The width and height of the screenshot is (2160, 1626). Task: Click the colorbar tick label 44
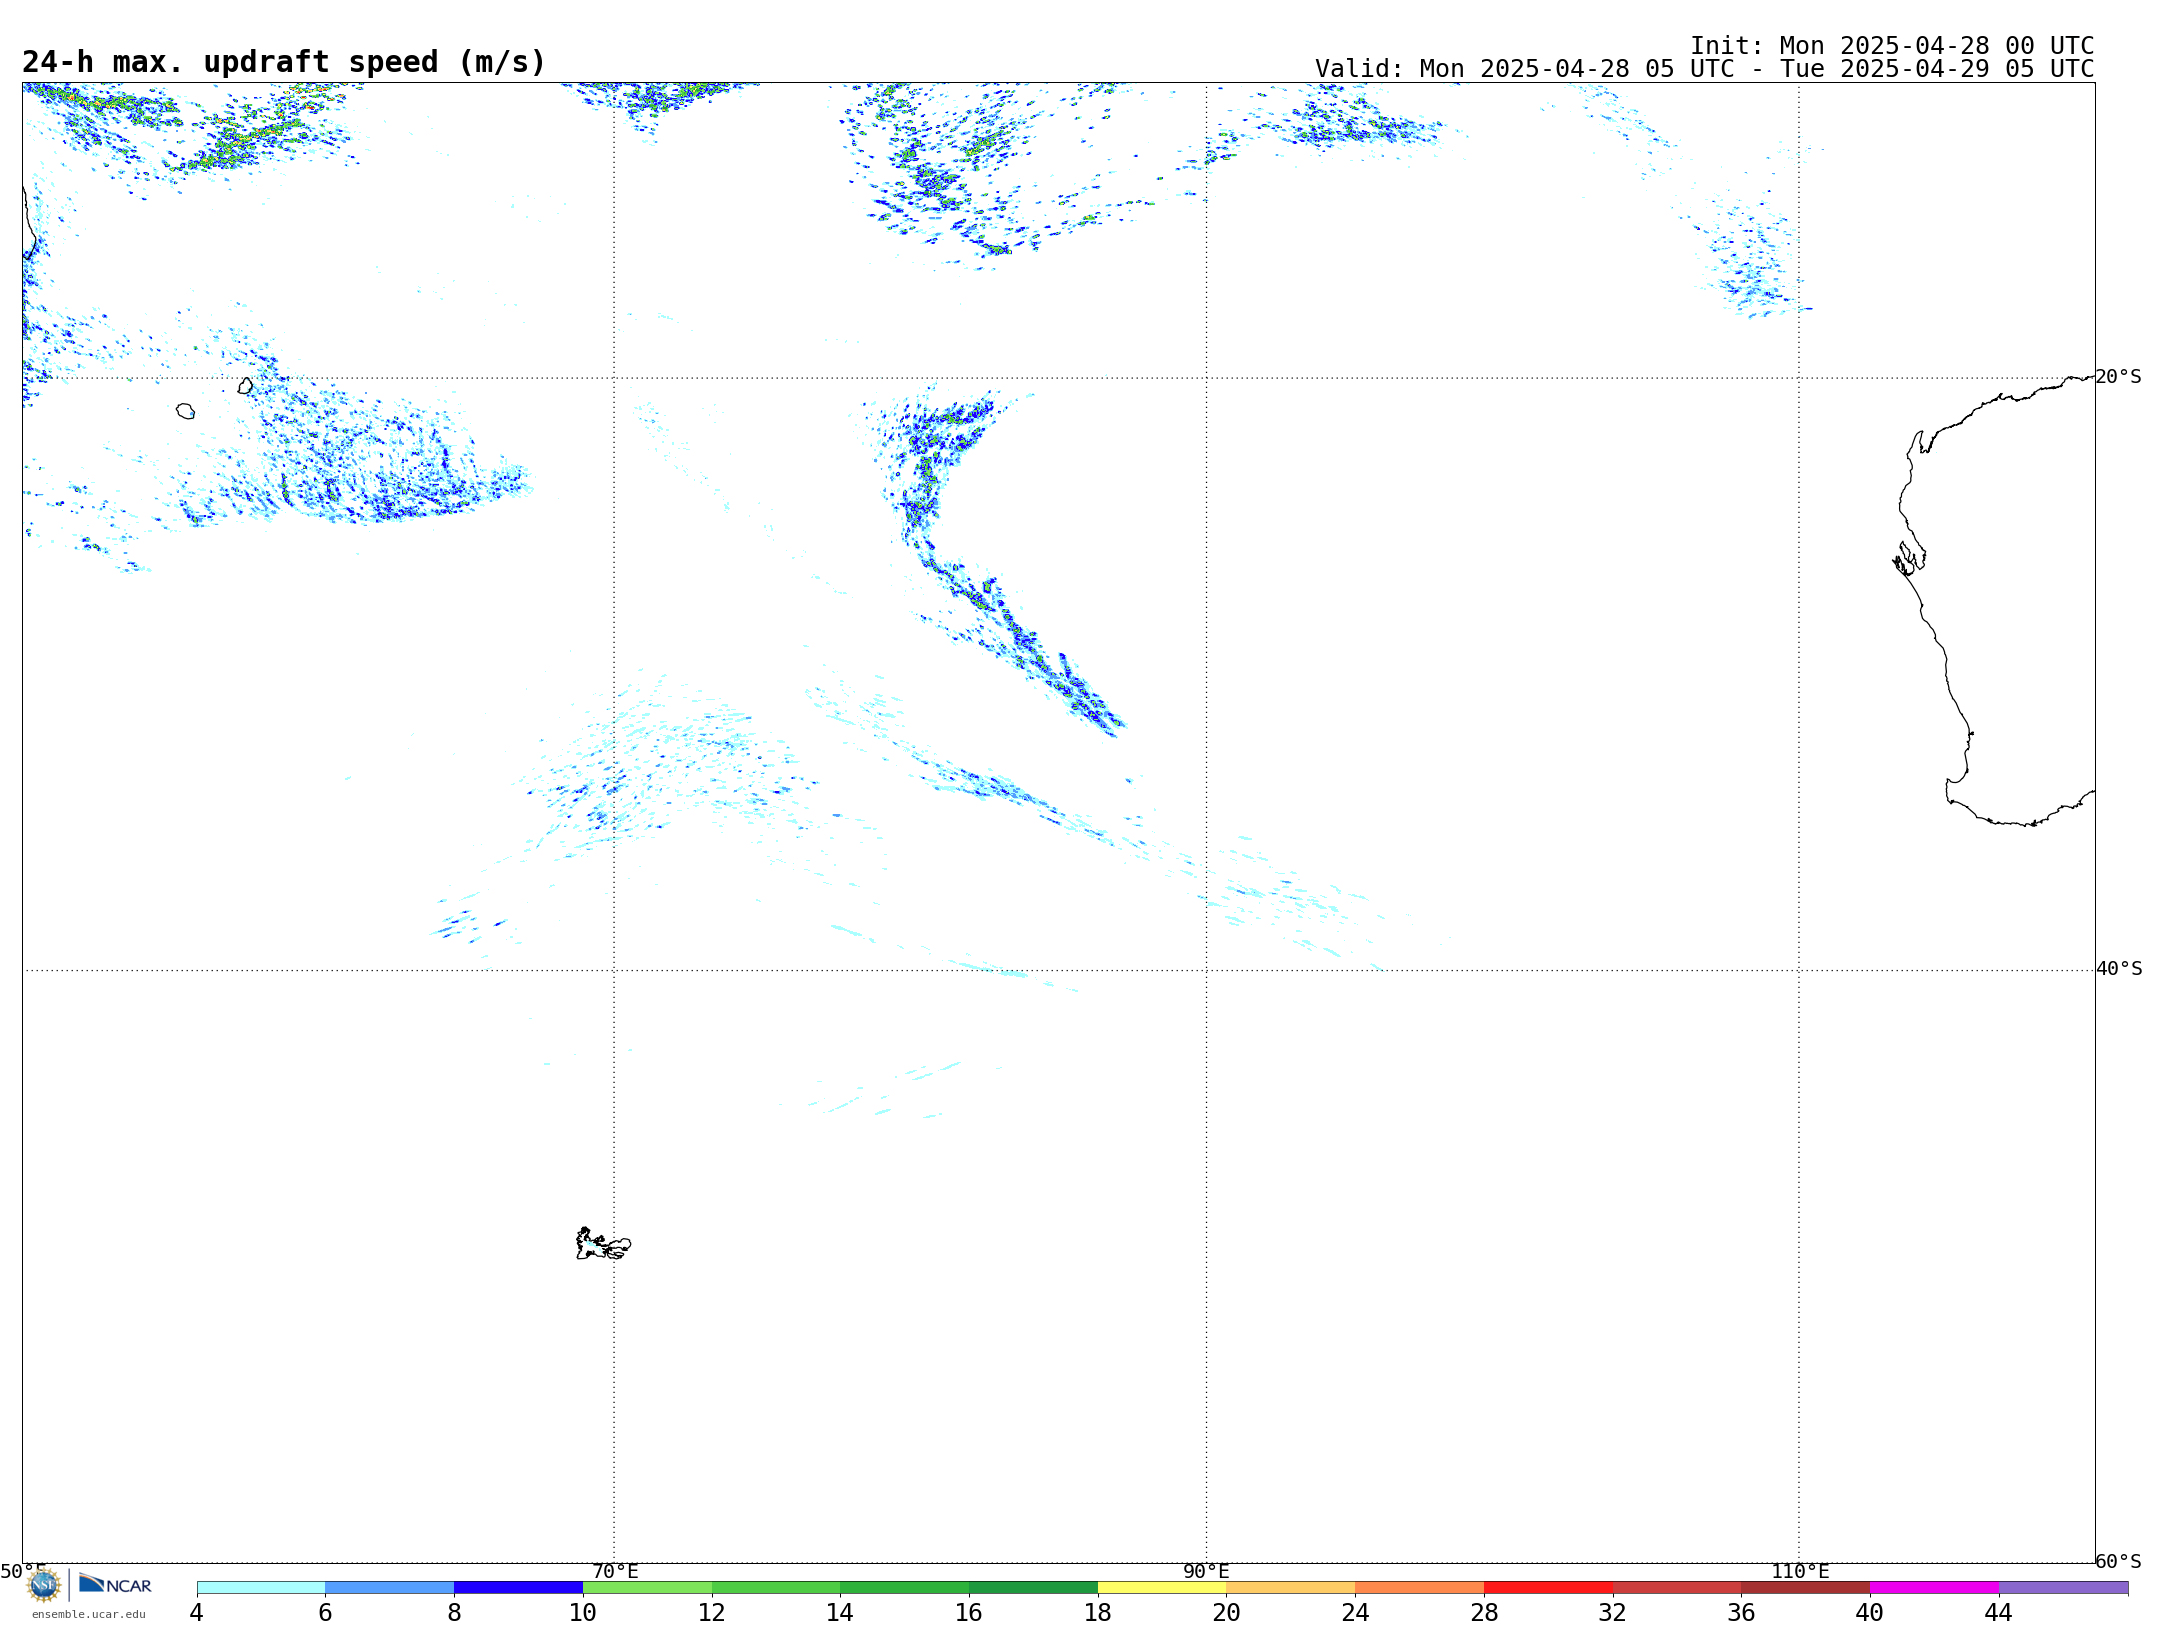[1998, 1612]
